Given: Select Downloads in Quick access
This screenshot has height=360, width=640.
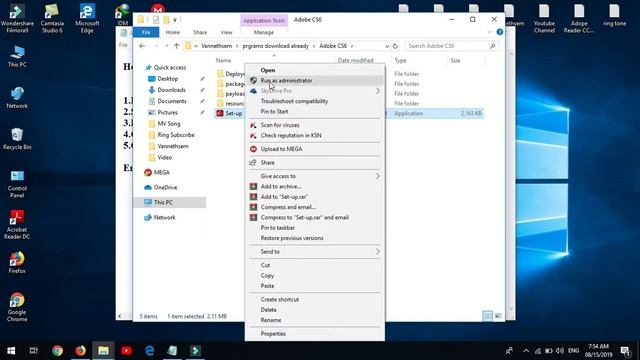Looking at the screenshot, I should point(171,90).
